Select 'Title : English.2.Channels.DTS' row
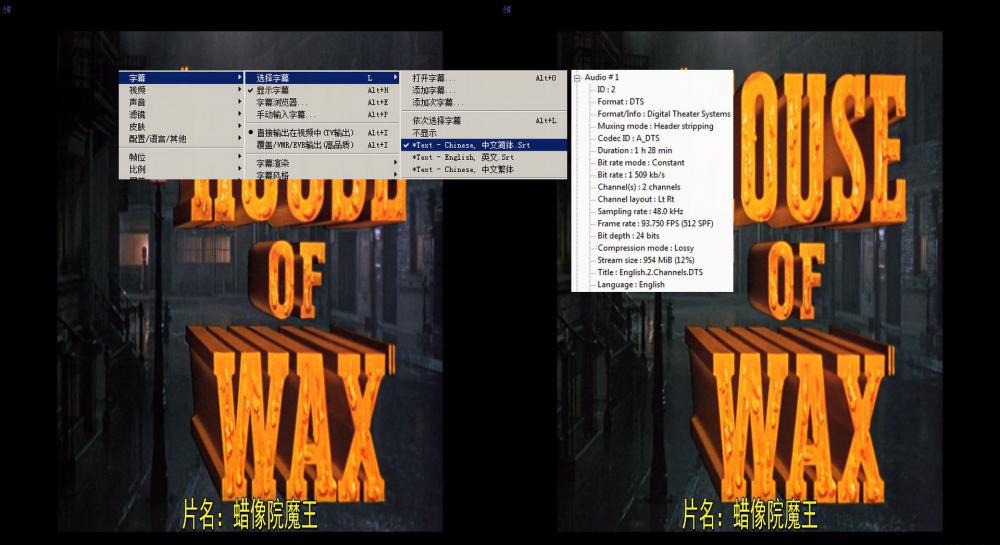The width and height of the screenshot is (1000, 545). tap(650, 272)
